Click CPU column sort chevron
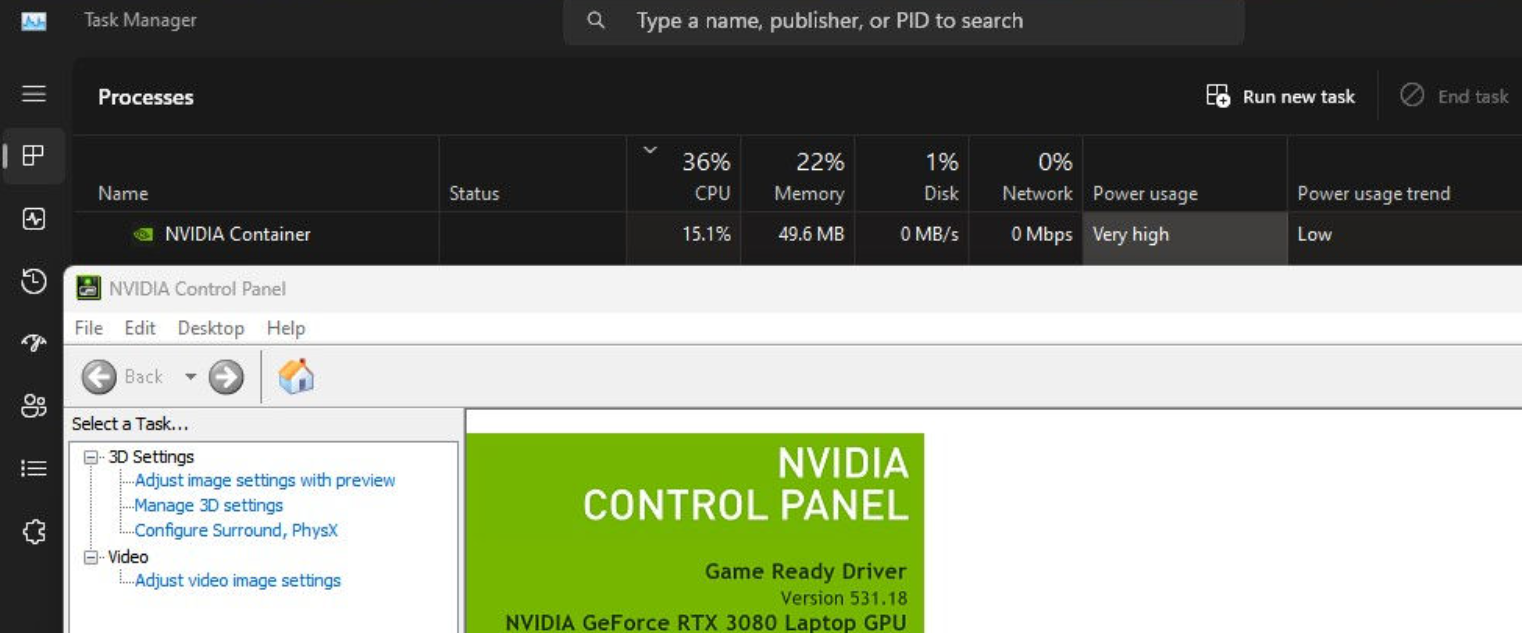Image resolution: width=1522 pixels, height=633 pixels. coord(650,151)
